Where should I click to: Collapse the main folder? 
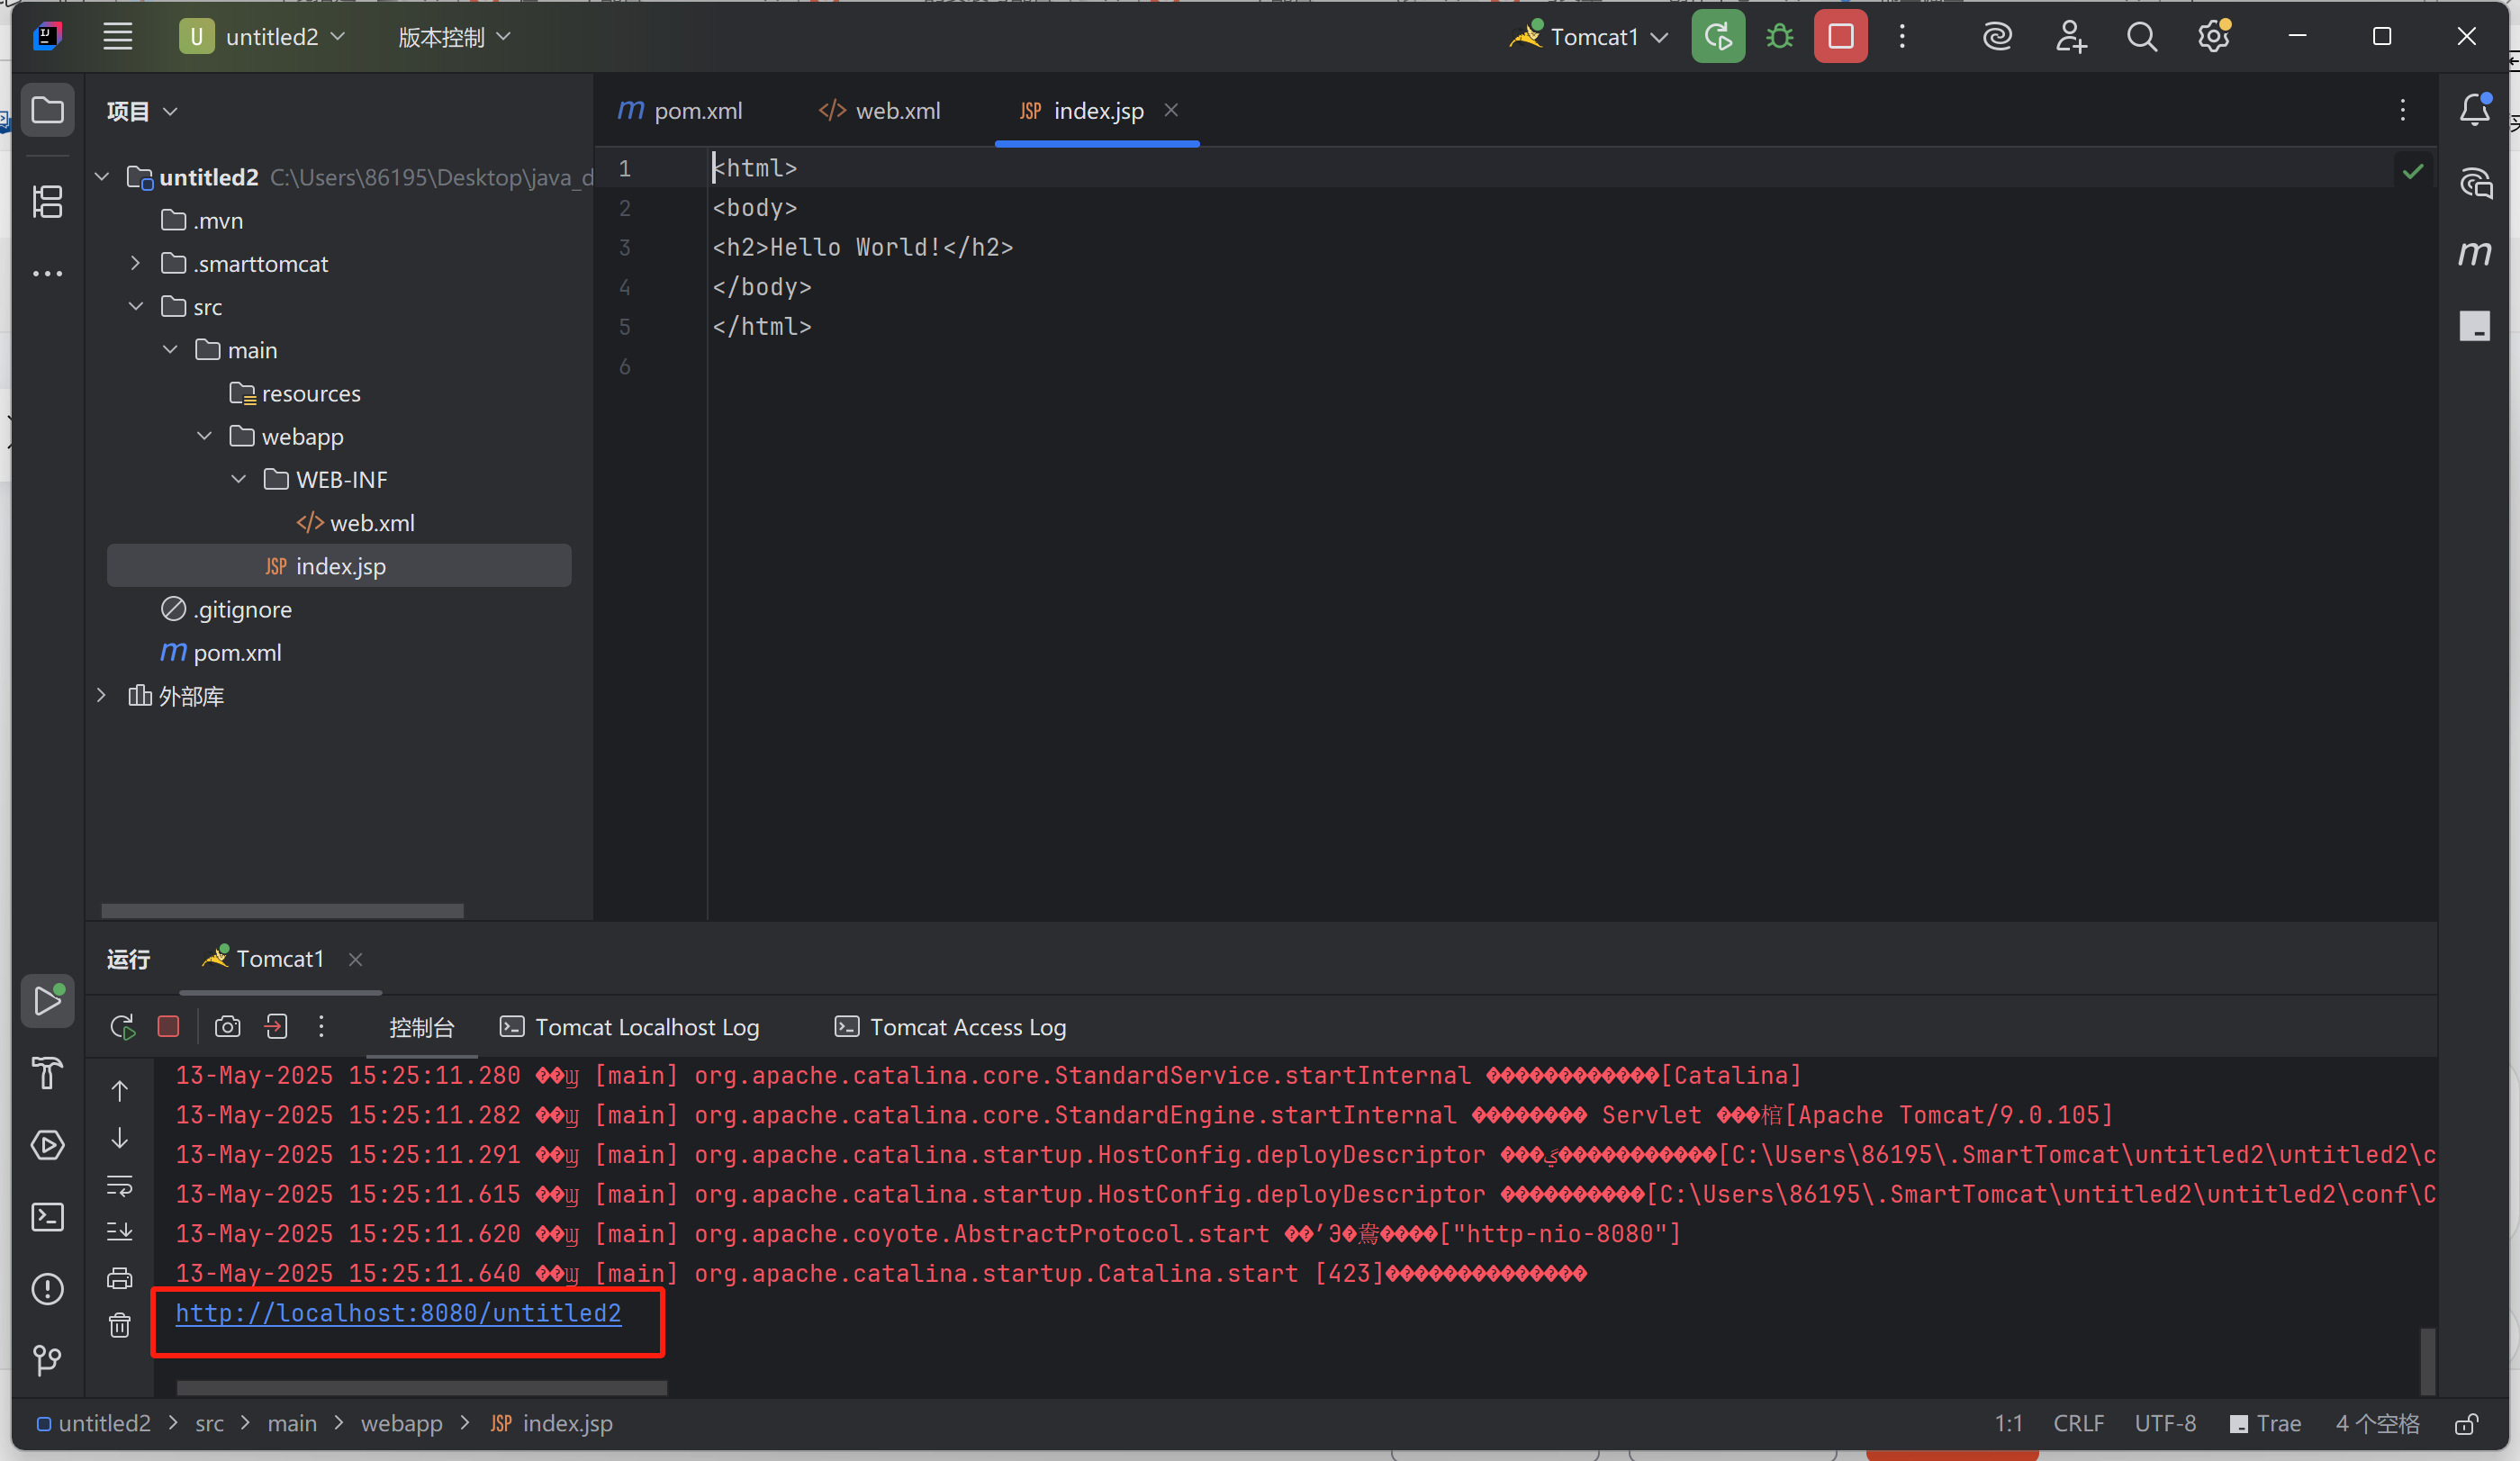[170, 349]
